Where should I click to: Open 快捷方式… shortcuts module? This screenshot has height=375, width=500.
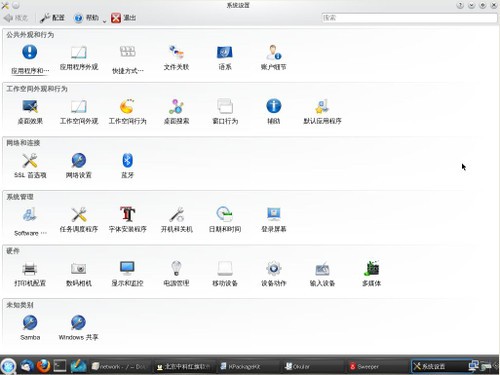click(x=128, y=59)
